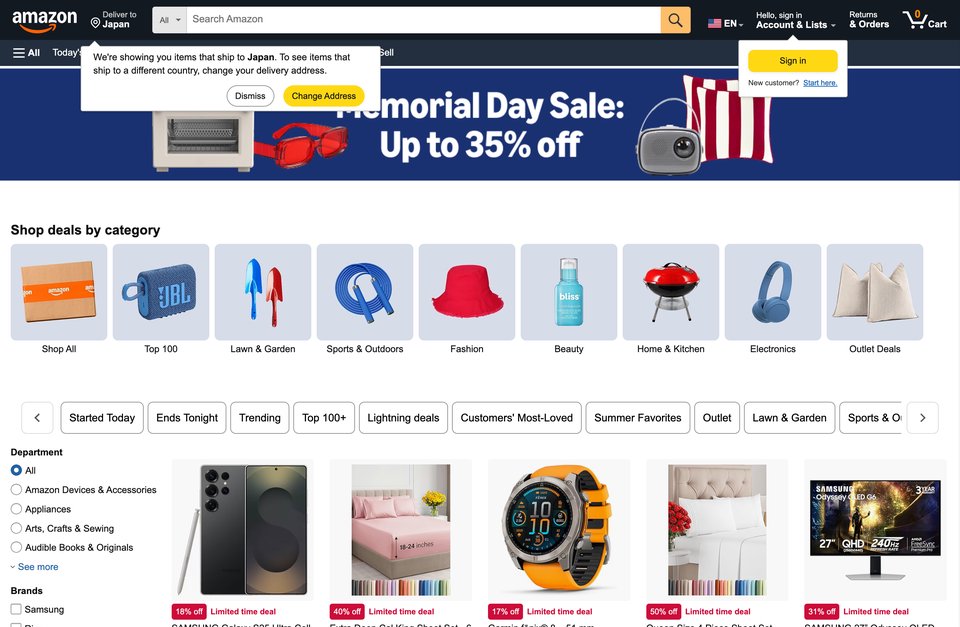This screenshot has width=960, height=627.
Task: Open the shopping Cart icon
Action: (x=924, y=20)
